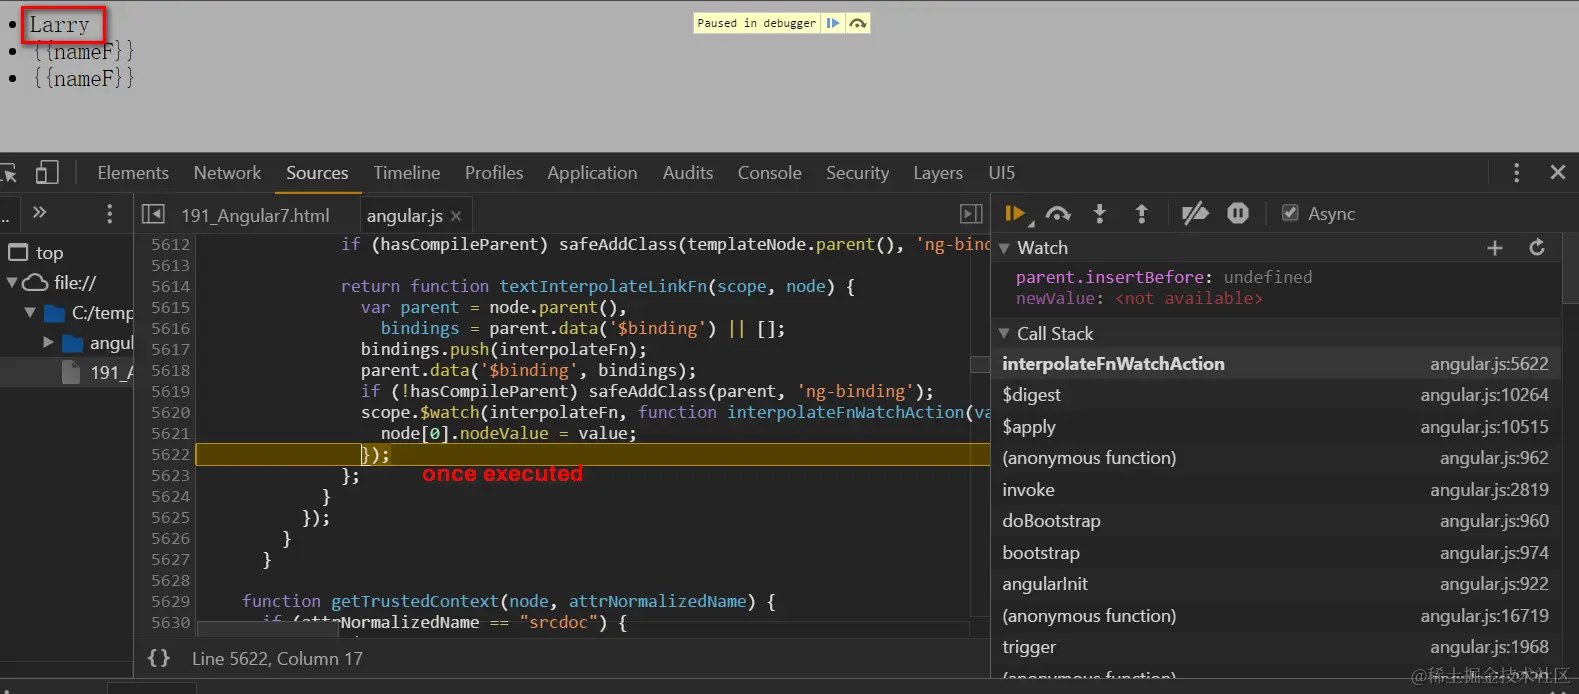Viewport: 1579px width, 694px height.
Task: Open DevTools more options menu (three dots)
Action: (1516, 173)
